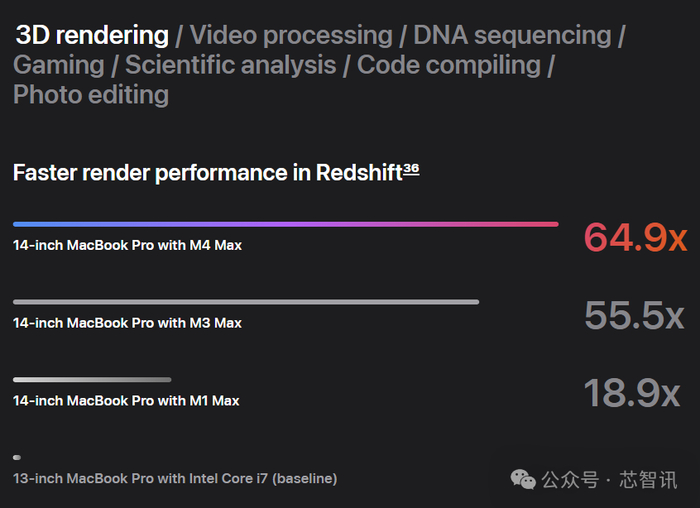Select the 3D rendering tab

point(92,35)
